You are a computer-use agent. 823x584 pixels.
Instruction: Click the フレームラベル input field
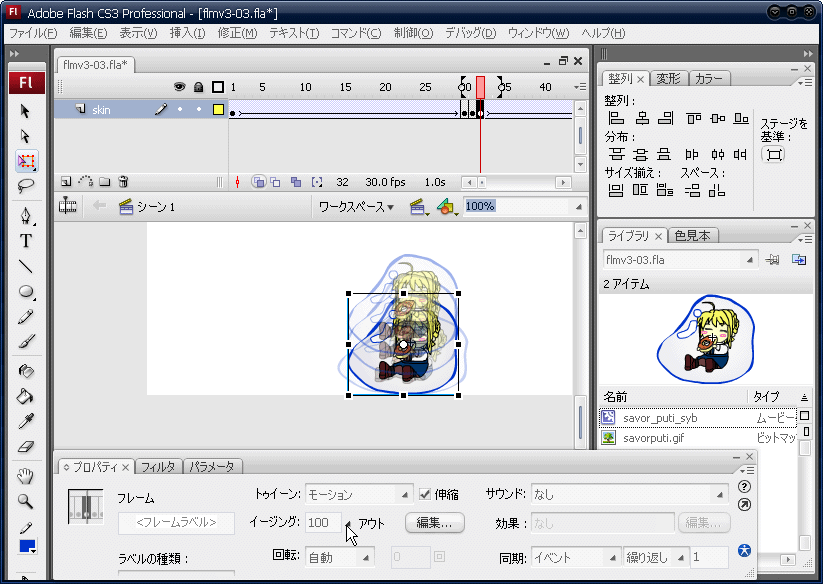coord(176,523)
